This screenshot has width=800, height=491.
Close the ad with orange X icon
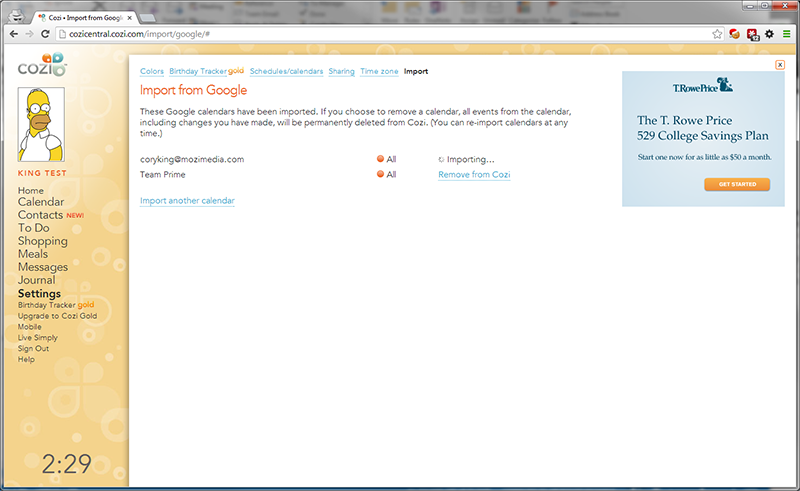[779, 65]
